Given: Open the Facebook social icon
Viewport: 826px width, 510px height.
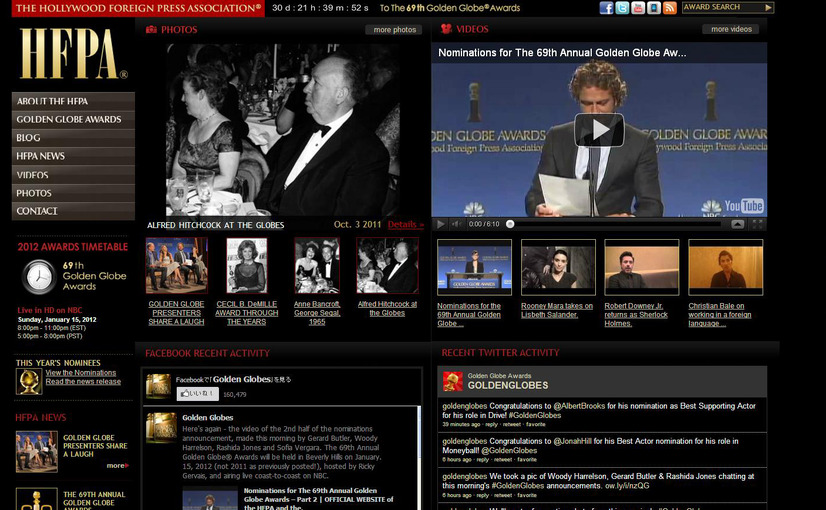Looking at the screenshot, I should [606, 8].
